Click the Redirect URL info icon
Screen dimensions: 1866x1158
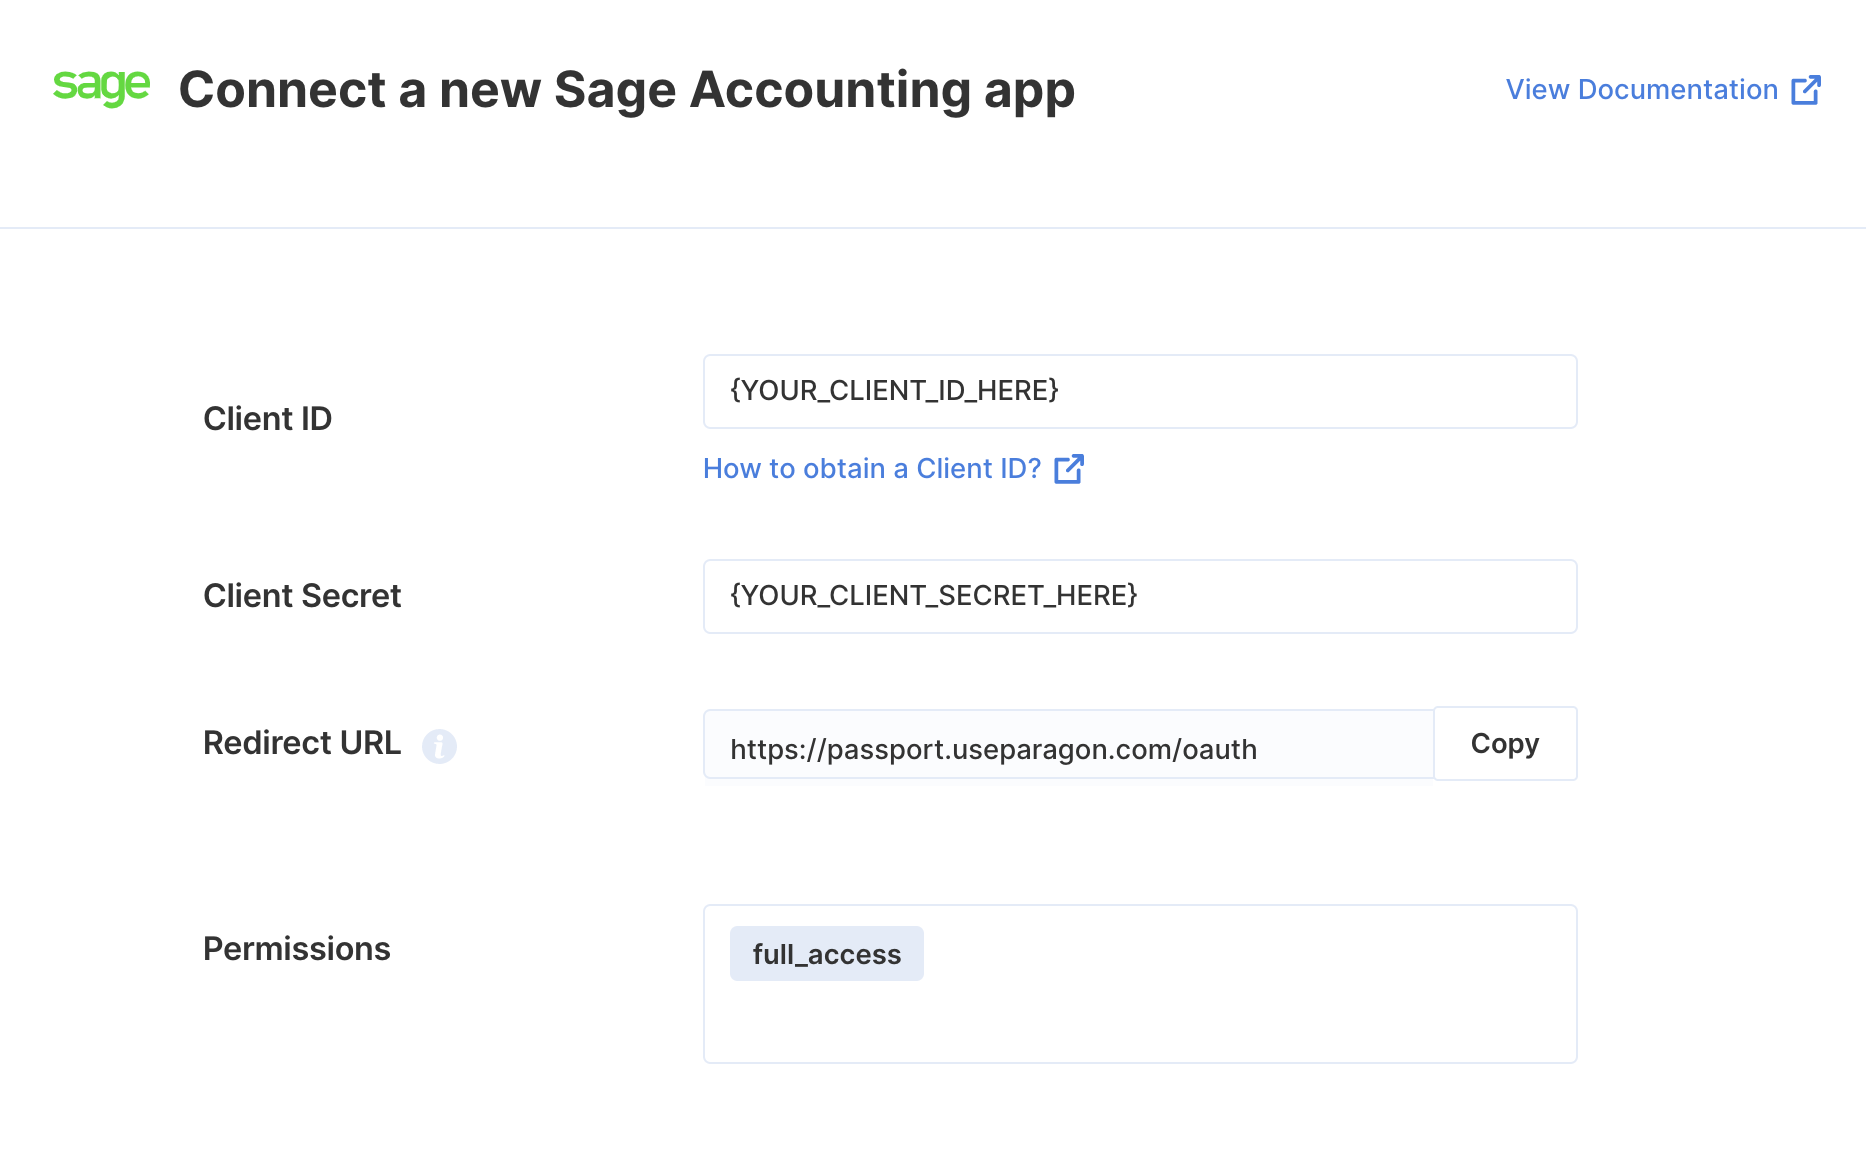439,745
